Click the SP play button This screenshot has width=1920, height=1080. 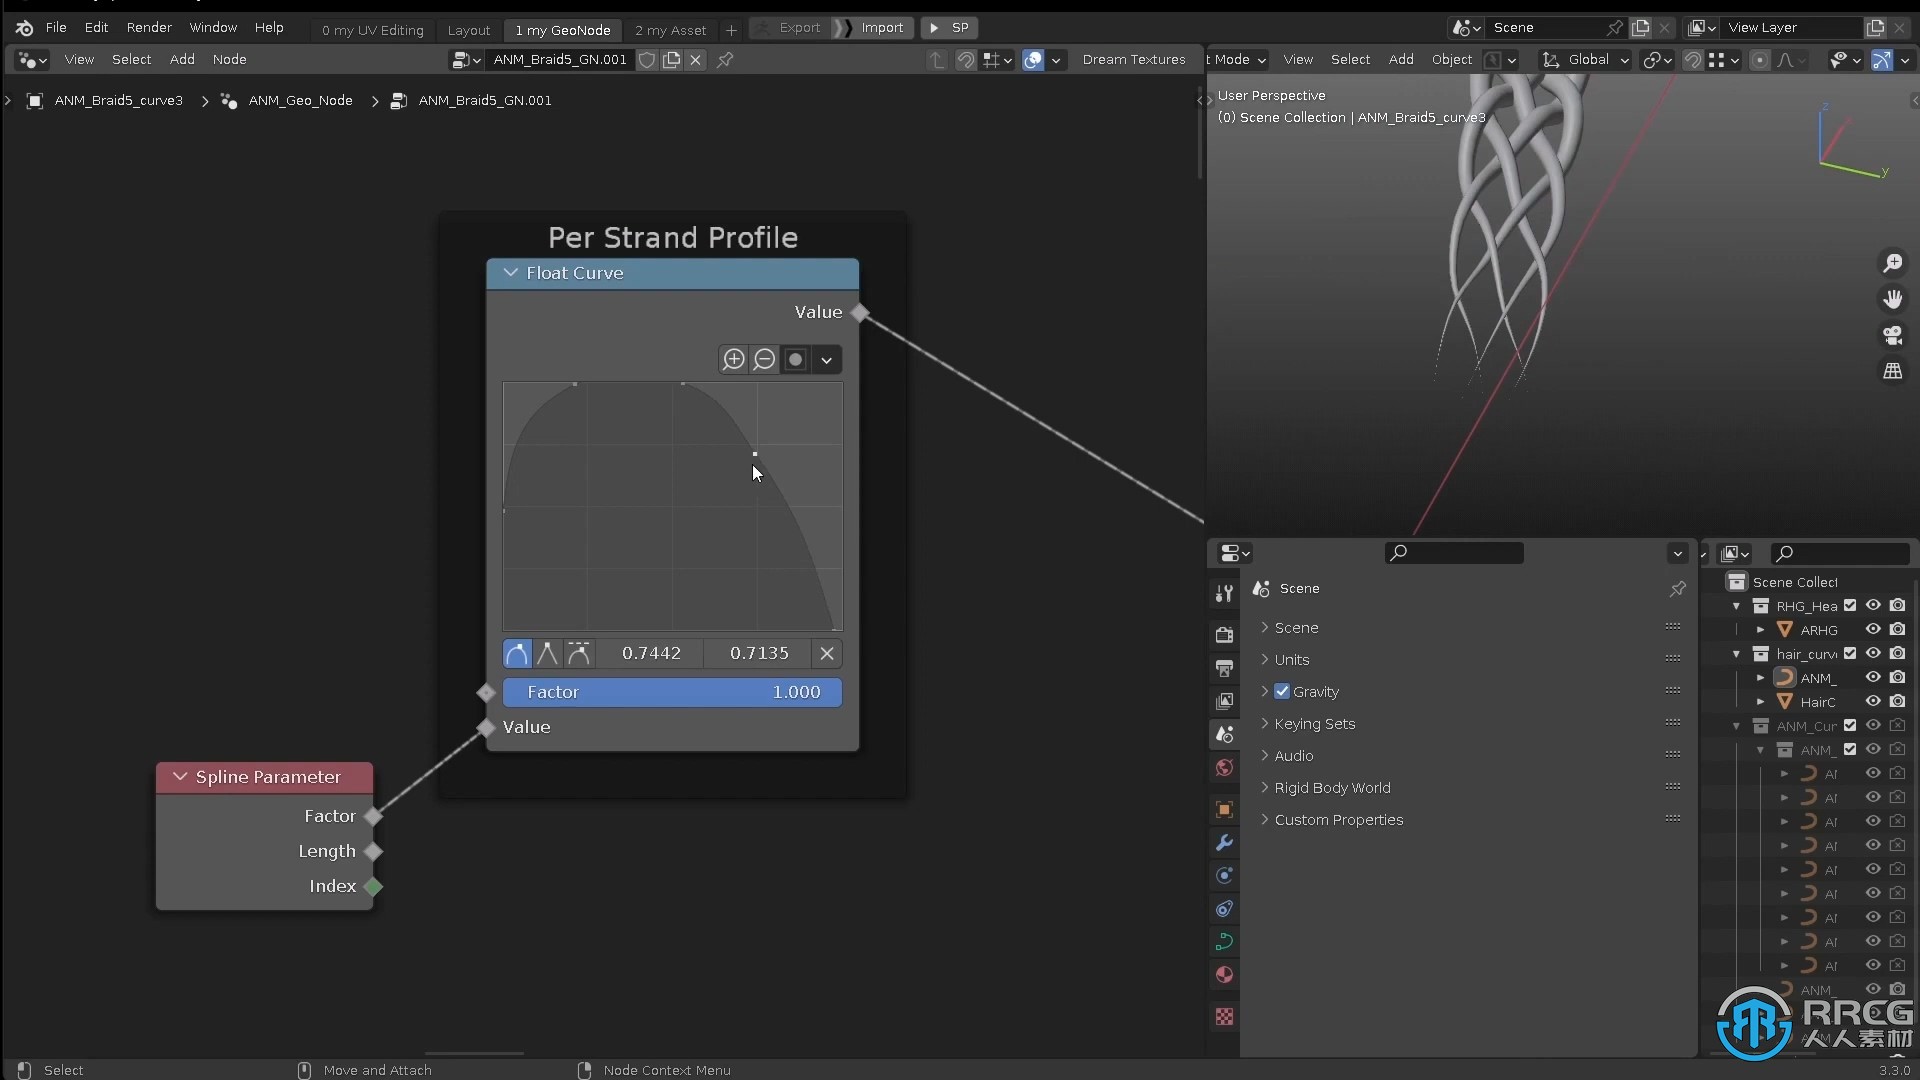tap(949, 28)
